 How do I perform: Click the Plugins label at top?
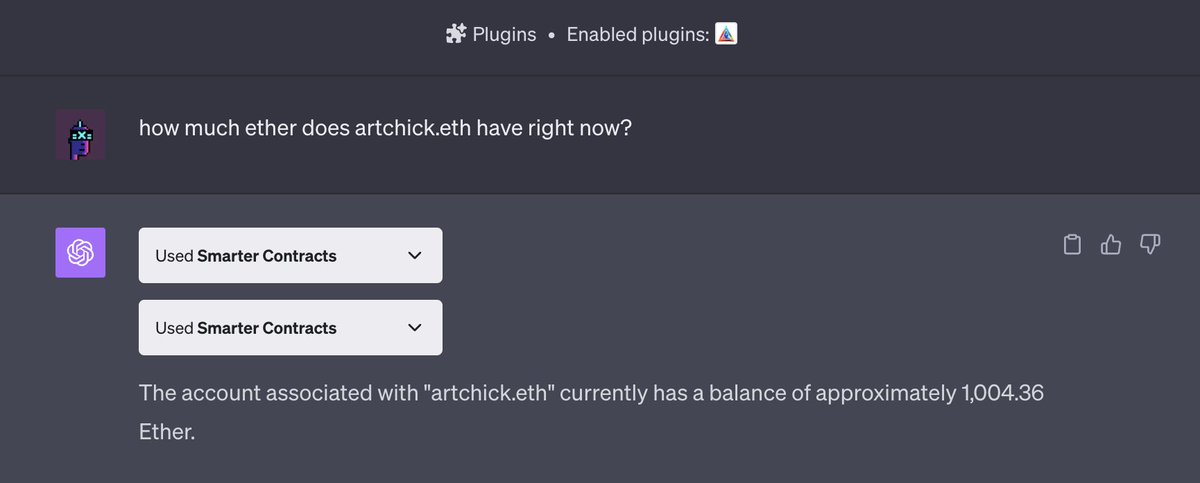pos(505,35)
